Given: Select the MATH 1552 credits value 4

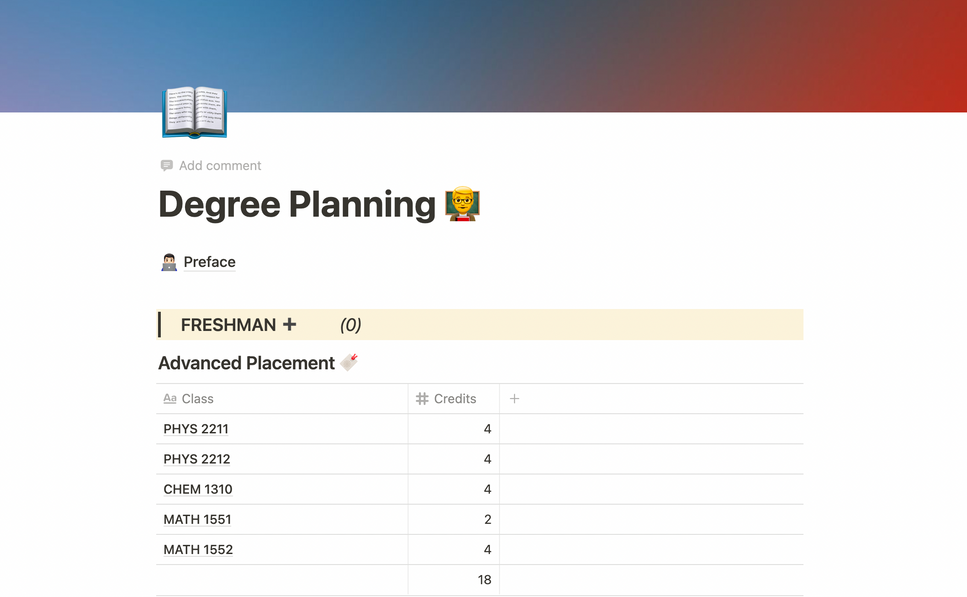Looking at the screenshot, I should tap(487, 549).
